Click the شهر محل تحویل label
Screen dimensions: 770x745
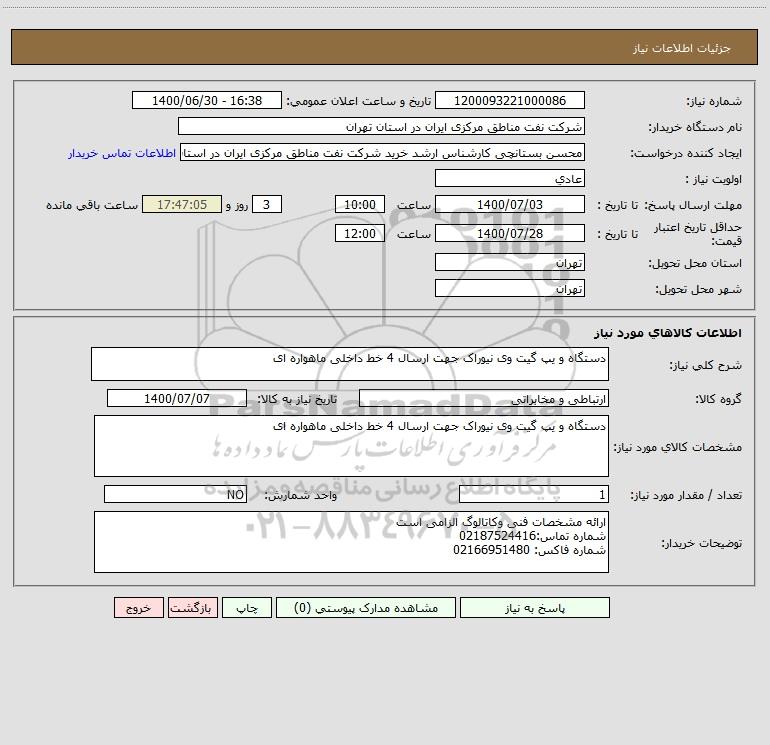[x=699, y=289]
